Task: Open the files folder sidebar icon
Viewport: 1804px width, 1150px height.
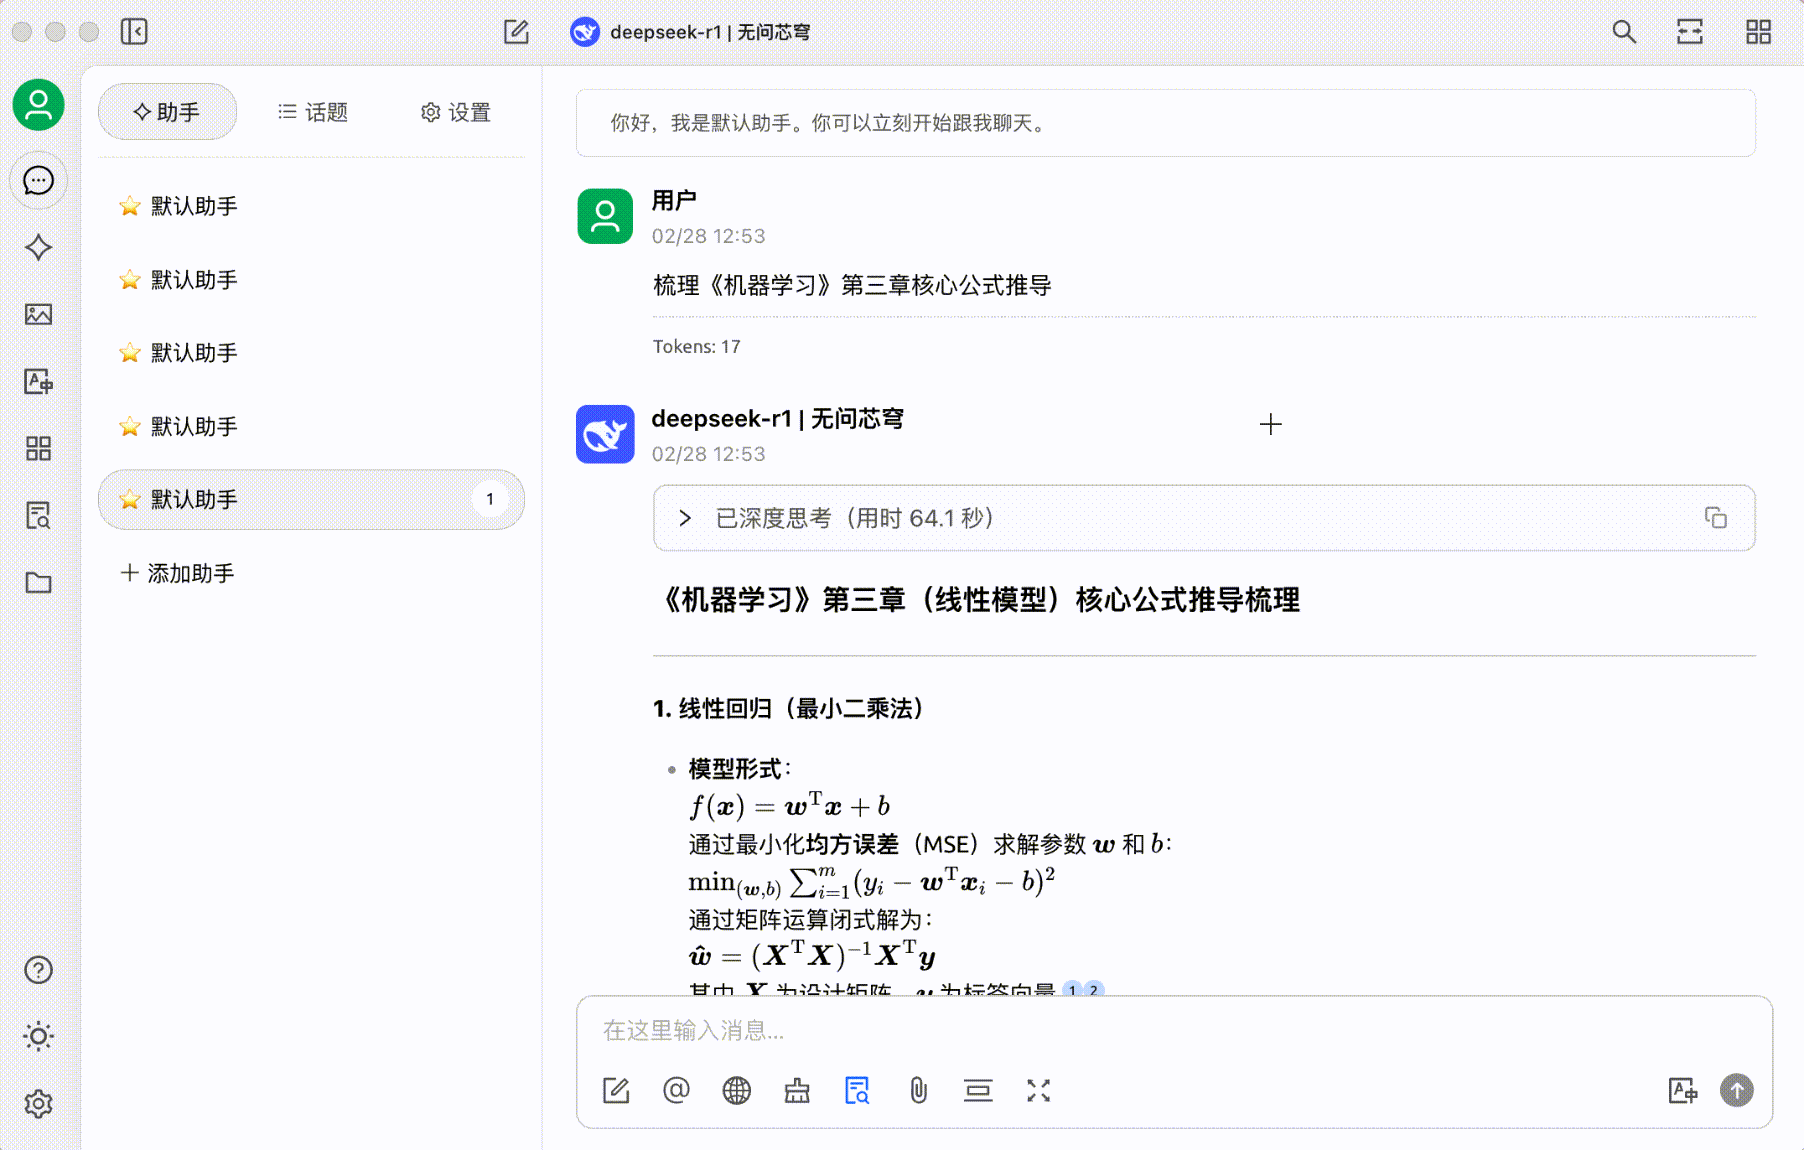Action: (x=38, y=582)
